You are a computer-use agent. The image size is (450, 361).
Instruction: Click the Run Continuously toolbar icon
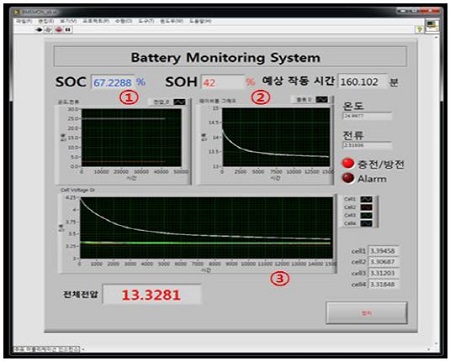point(49,30)
